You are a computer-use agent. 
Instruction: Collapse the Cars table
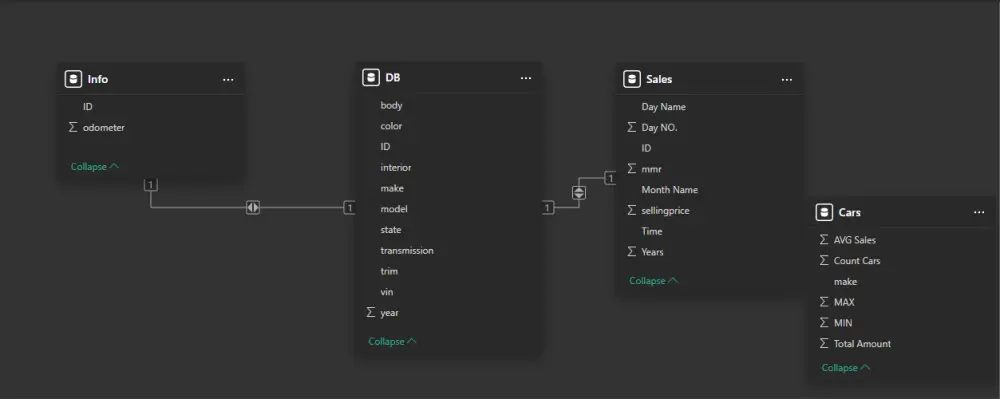[x=846, y=368]
